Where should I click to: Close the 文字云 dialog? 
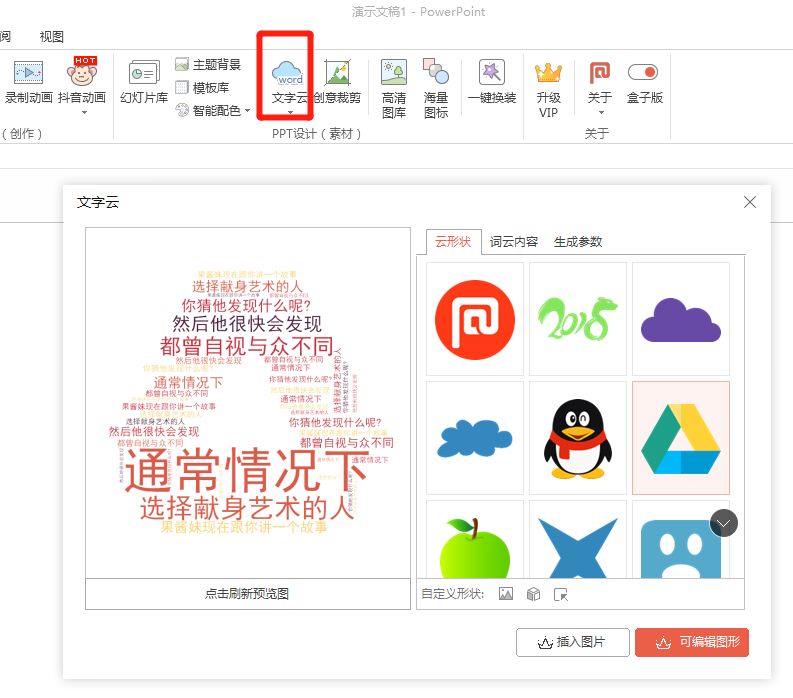tap(750, 202)
